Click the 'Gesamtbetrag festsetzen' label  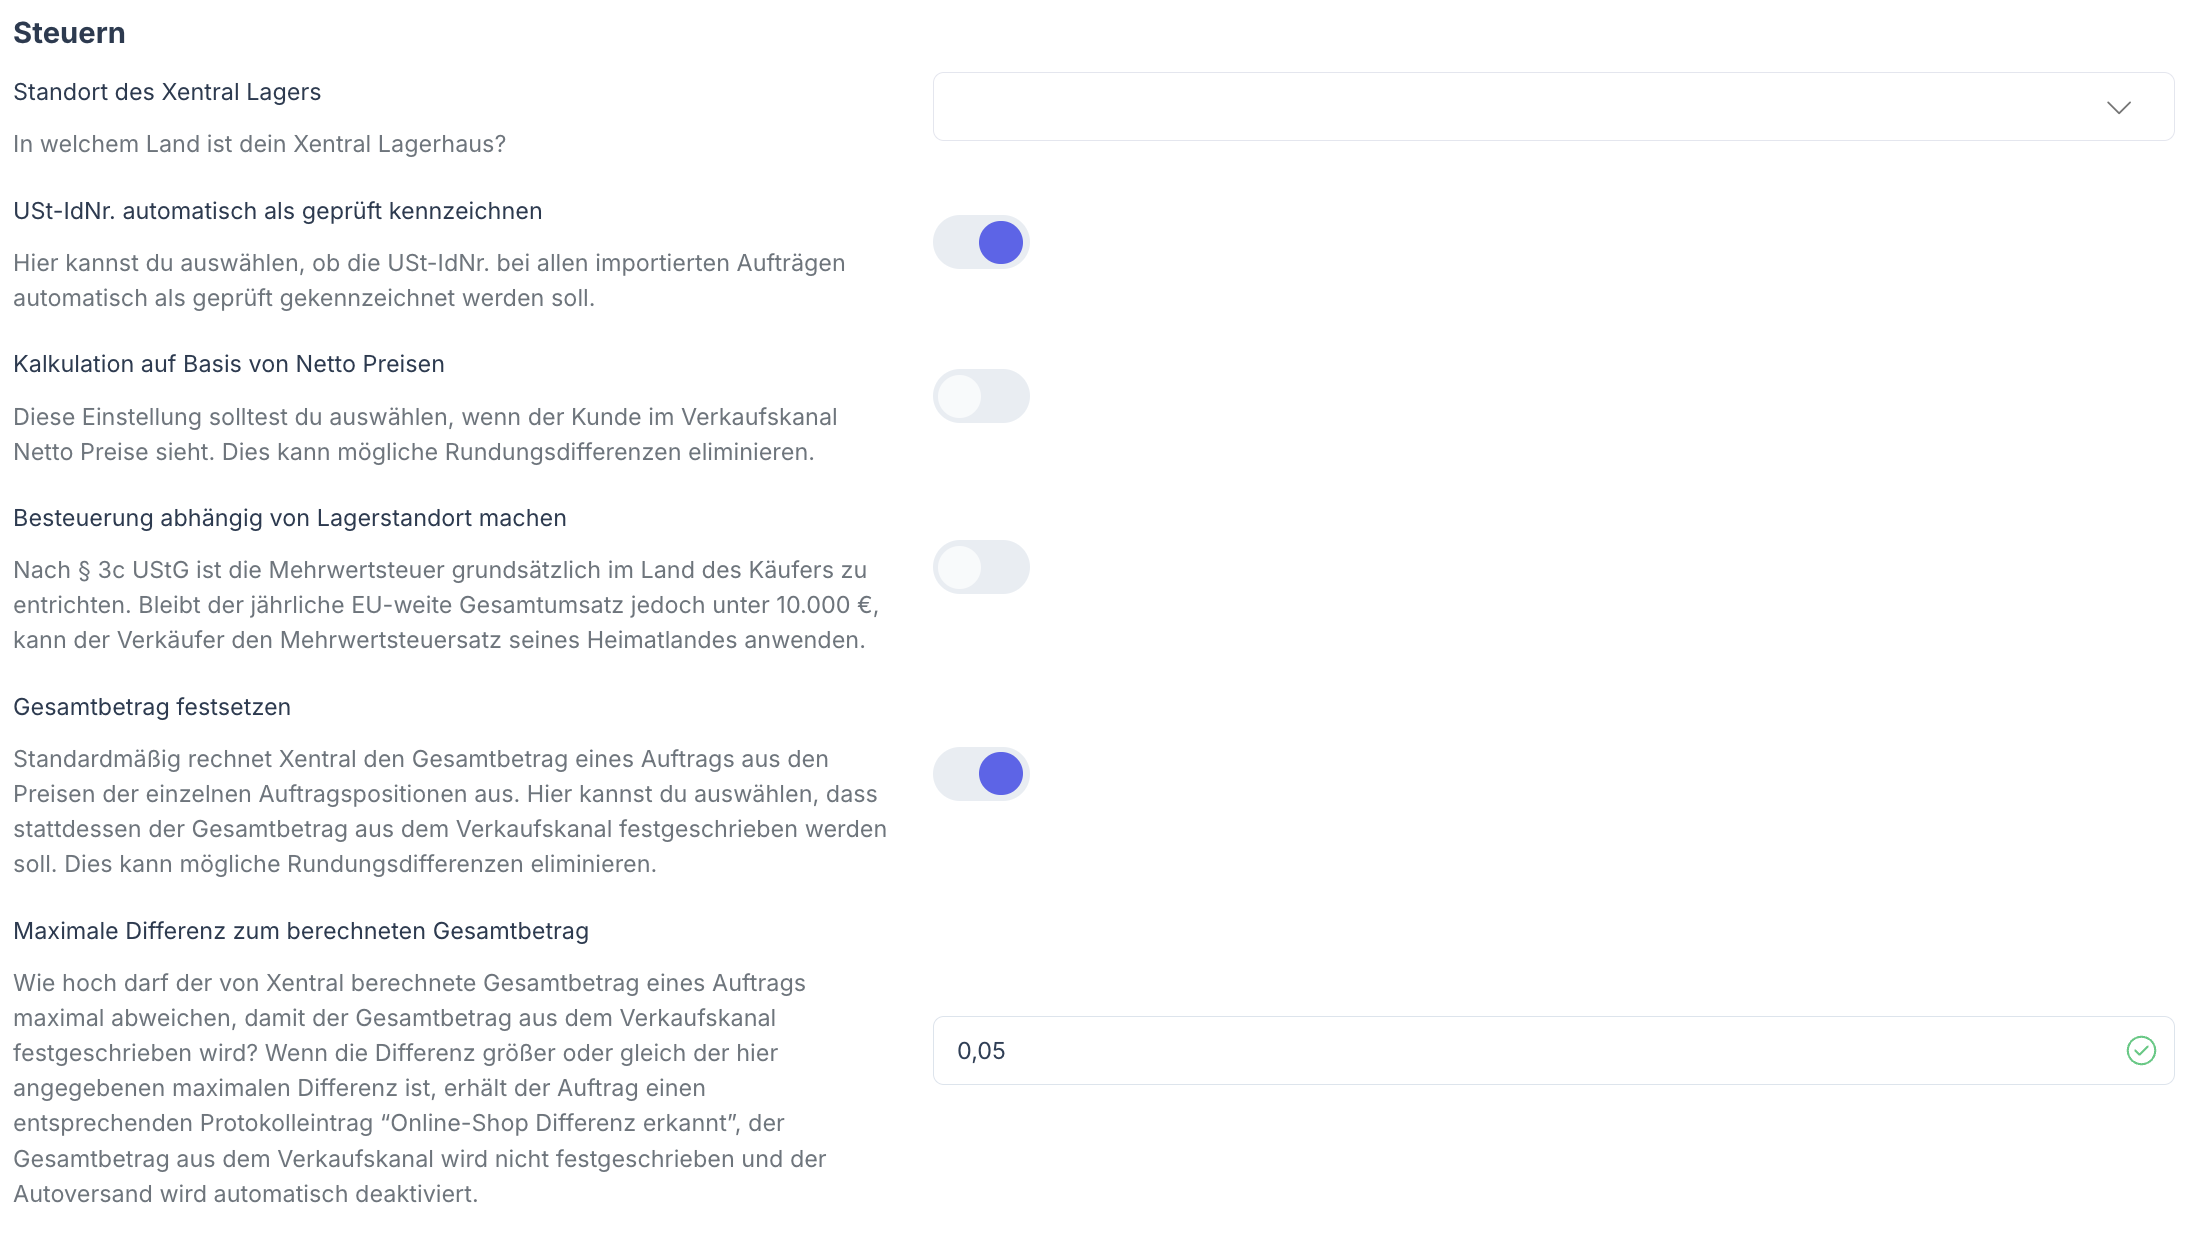click(x=151, y=707)
